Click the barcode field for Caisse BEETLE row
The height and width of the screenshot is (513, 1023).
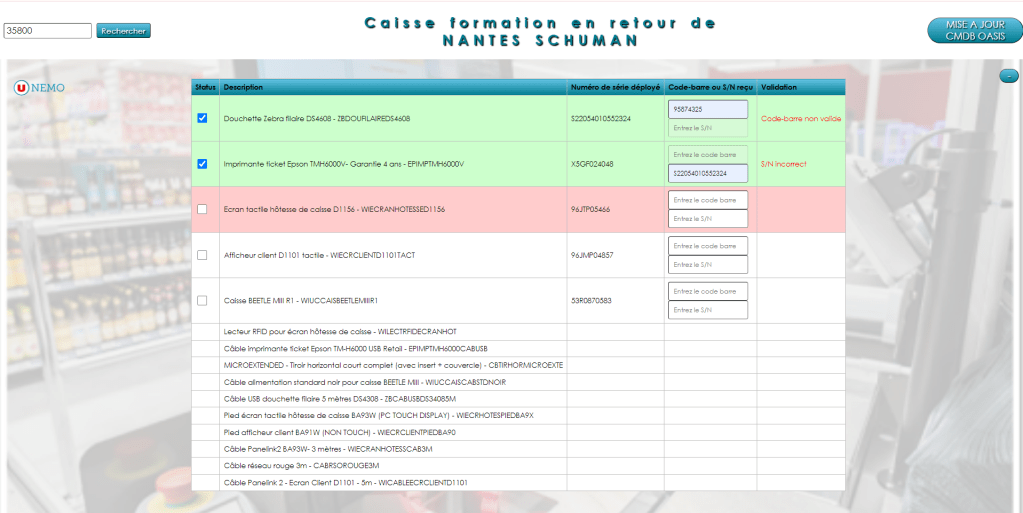[x=707, y=291]
